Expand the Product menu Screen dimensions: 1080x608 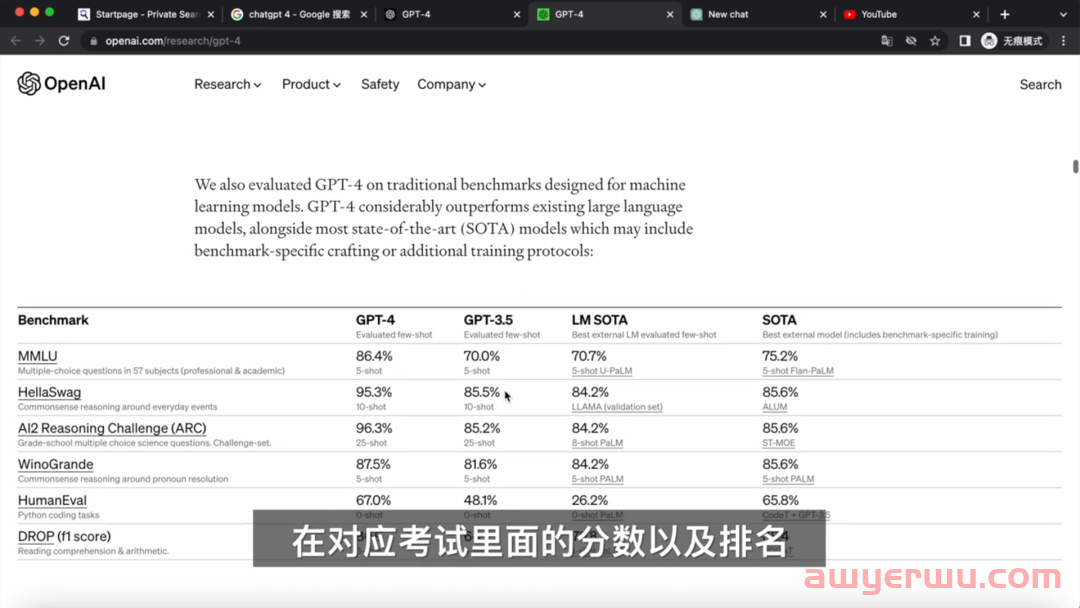(311, 84)
